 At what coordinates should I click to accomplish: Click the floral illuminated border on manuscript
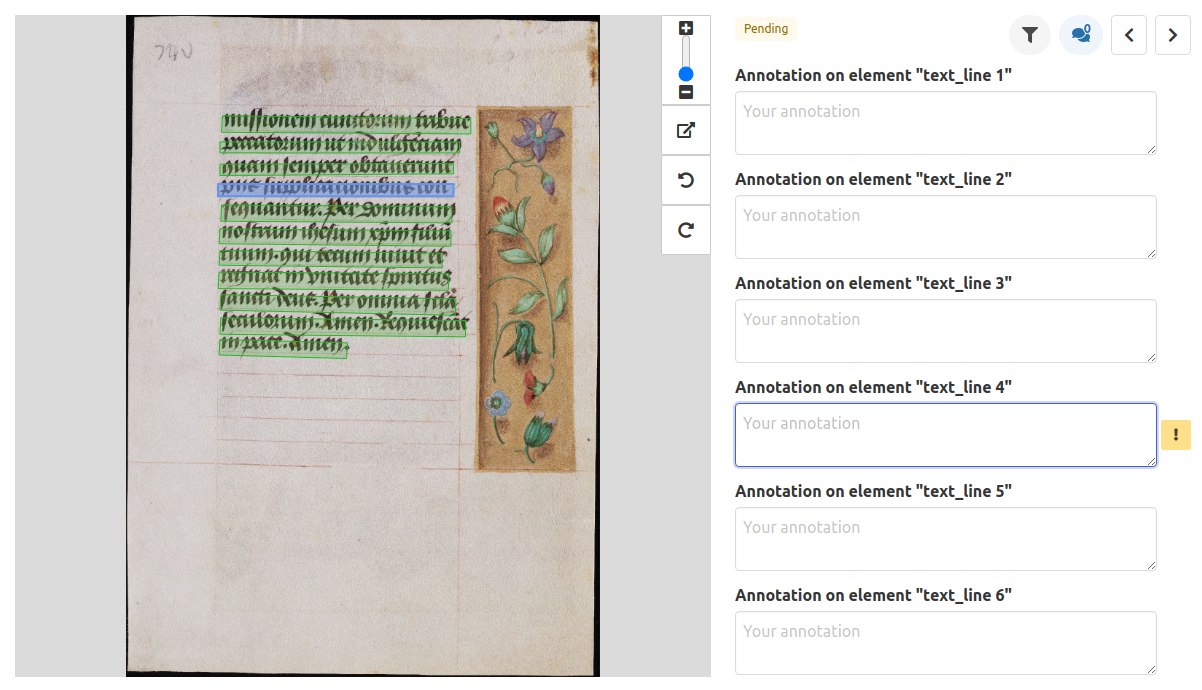click(524, 288)
